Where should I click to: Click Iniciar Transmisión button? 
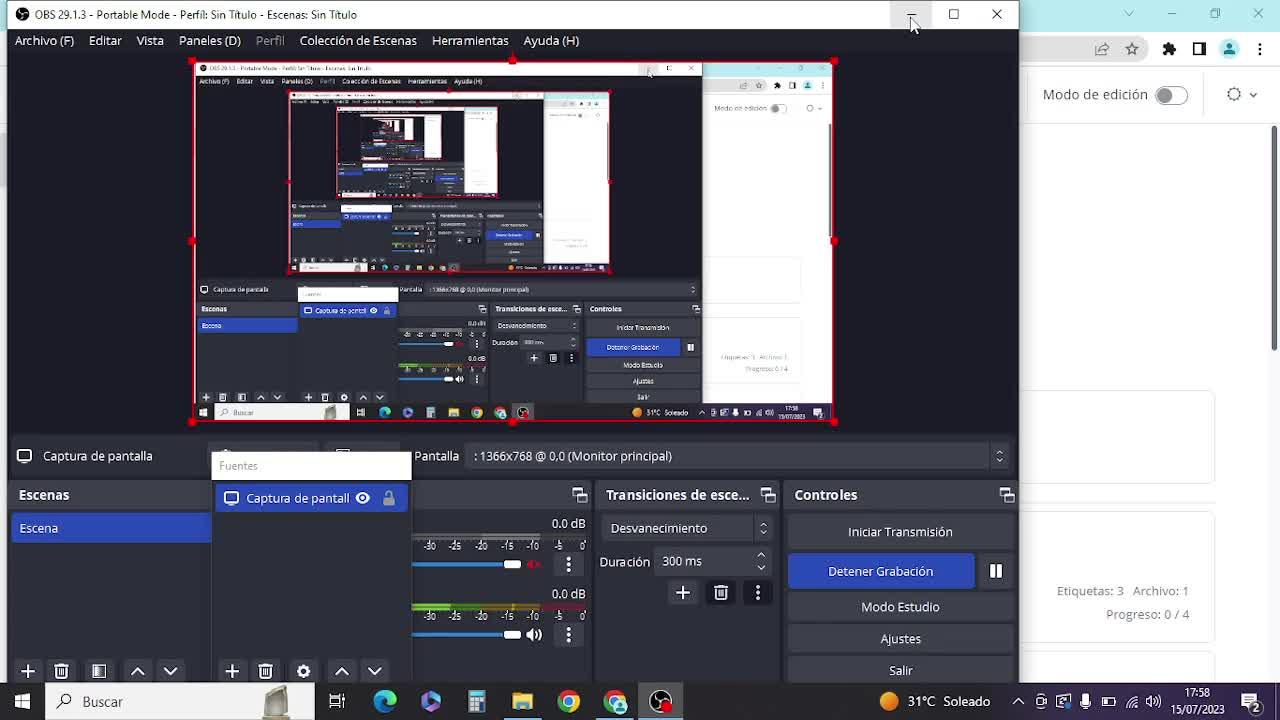point(900,532)
